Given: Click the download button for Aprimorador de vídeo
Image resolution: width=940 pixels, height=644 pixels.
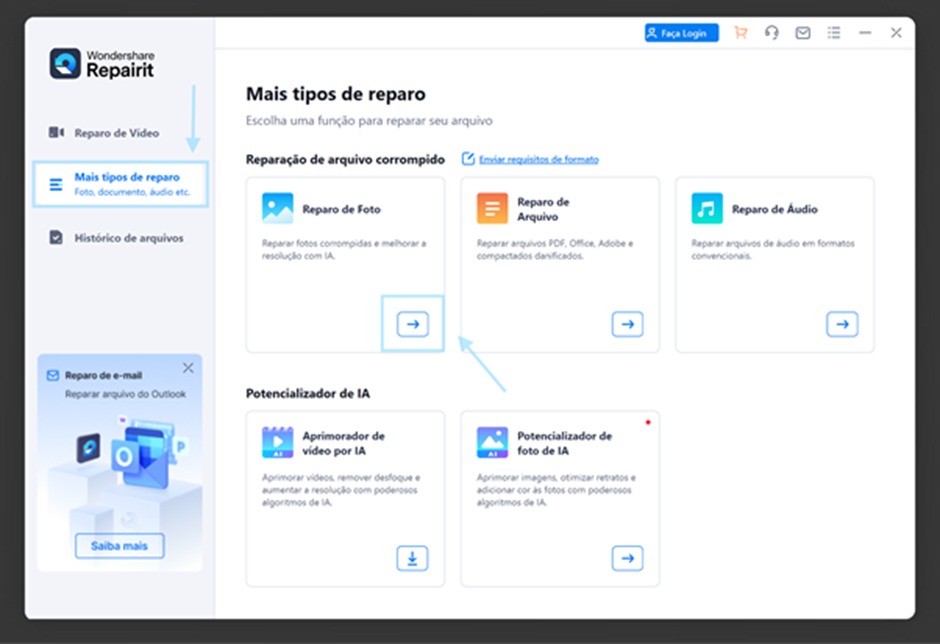Looking at the screenshot, I should (412, 558).
